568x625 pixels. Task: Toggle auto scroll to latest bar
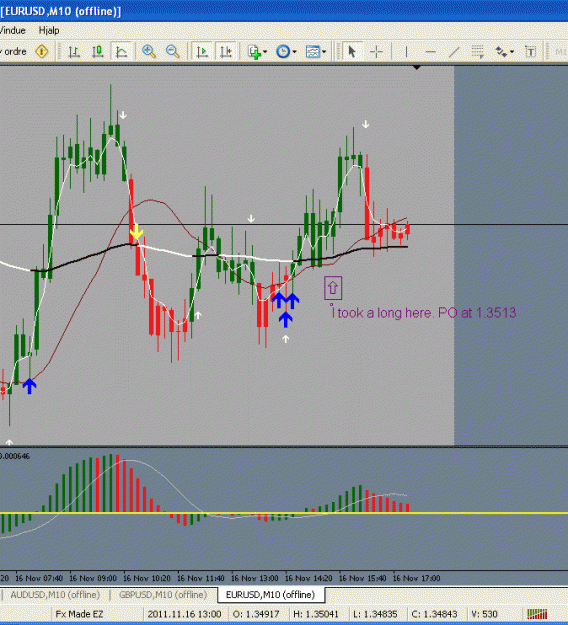202,52
